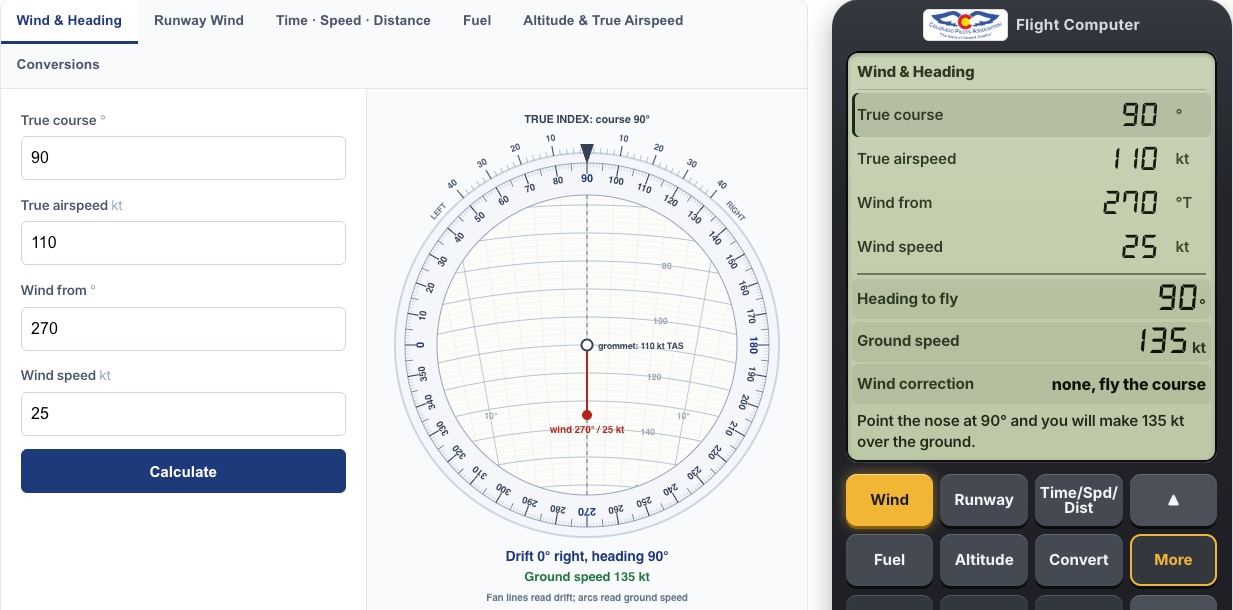Edit the True airspeed field
Screen dimensions: 1233x610
click(x=183, y=243)
